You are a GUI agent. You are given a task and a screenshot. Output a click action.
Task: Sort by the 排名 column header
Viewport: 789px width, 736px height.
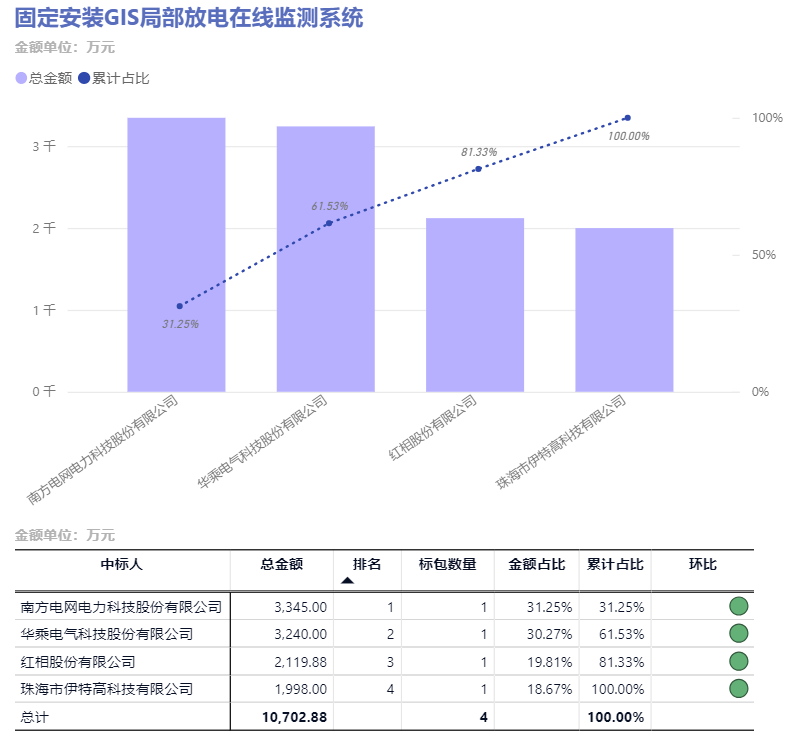click(367, 564)
